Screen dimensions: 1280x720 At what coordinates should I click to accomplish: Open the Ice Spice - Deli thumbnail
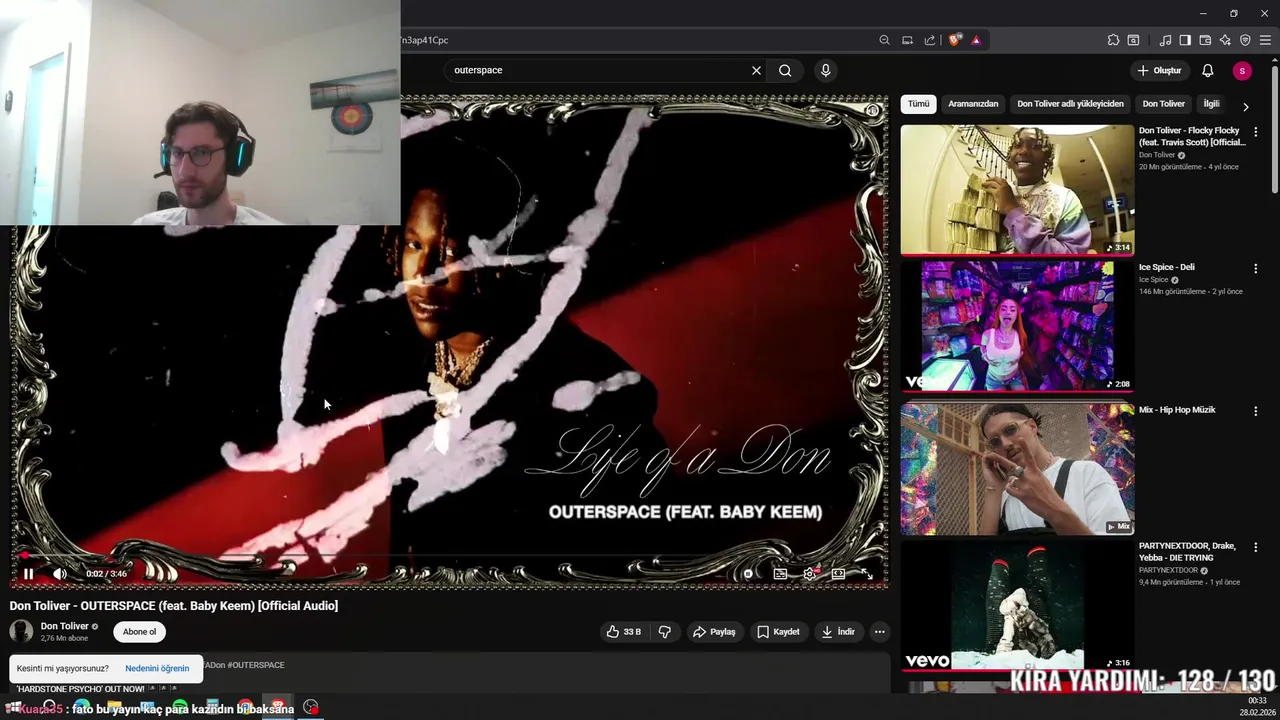1017,326
